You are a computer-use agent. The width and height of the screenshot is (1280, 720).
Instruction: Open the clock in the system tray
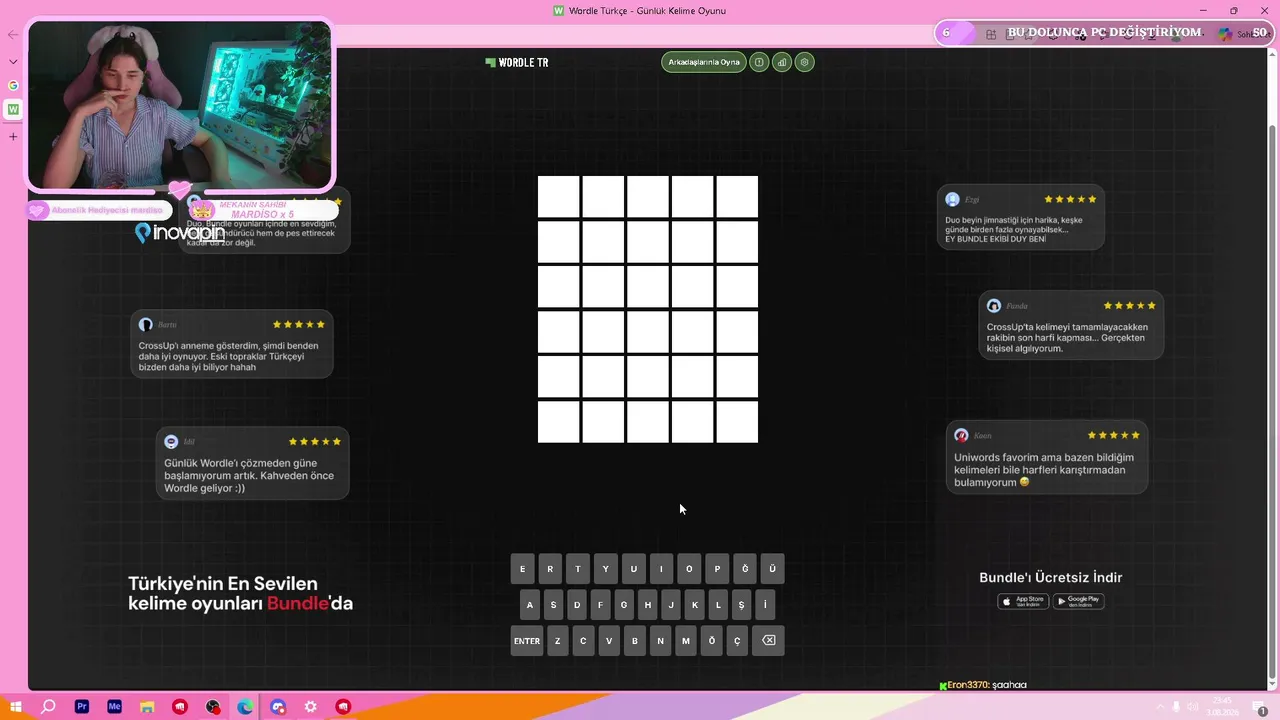[x=1222, y=706]
